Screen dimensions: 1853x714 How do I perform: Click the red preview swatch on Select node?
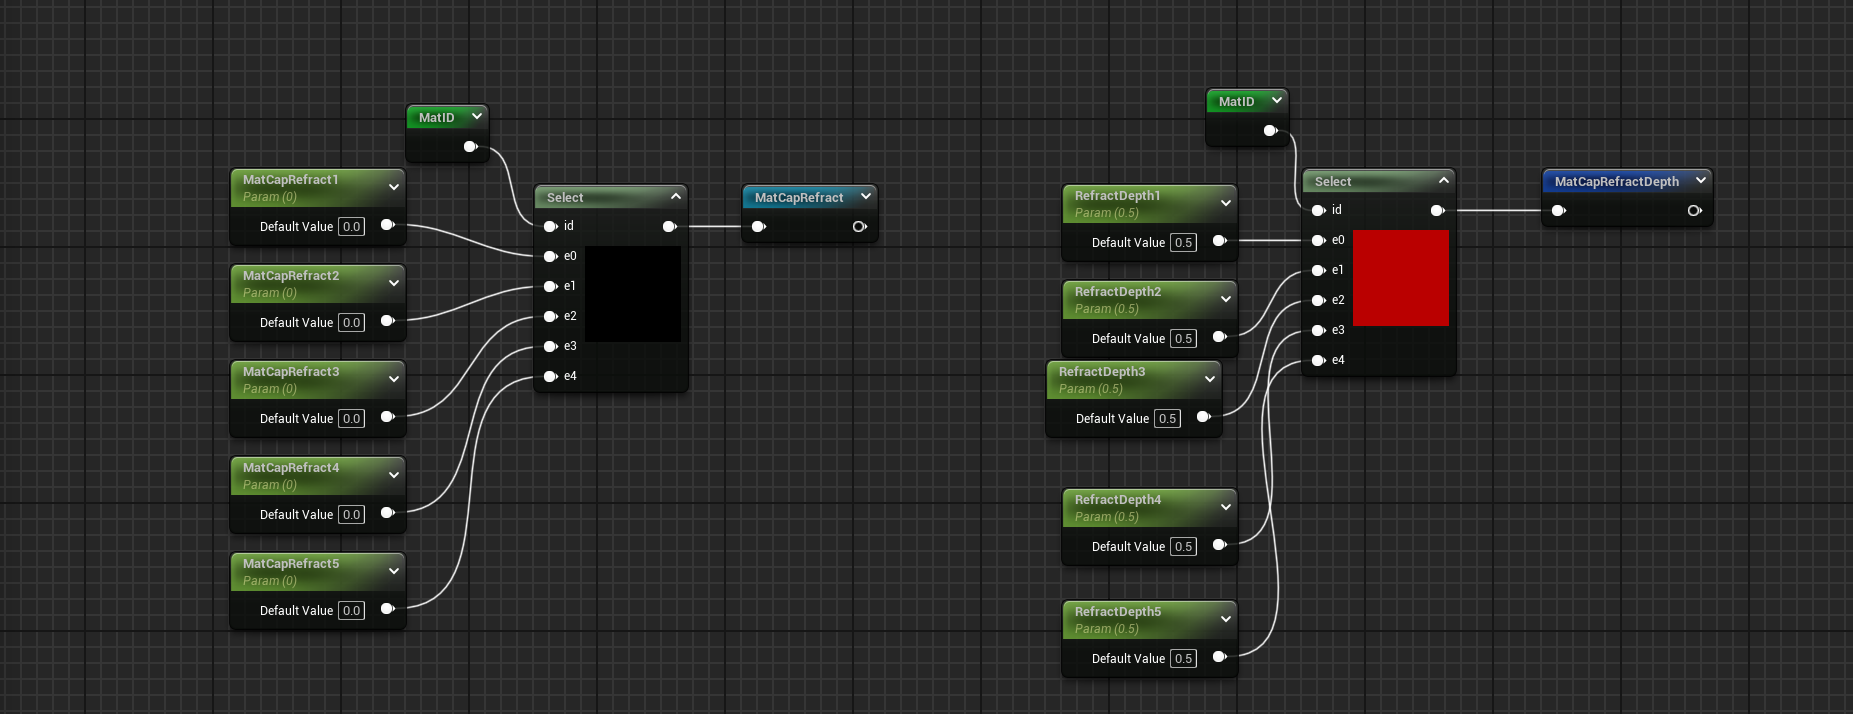coord(1400,278)
